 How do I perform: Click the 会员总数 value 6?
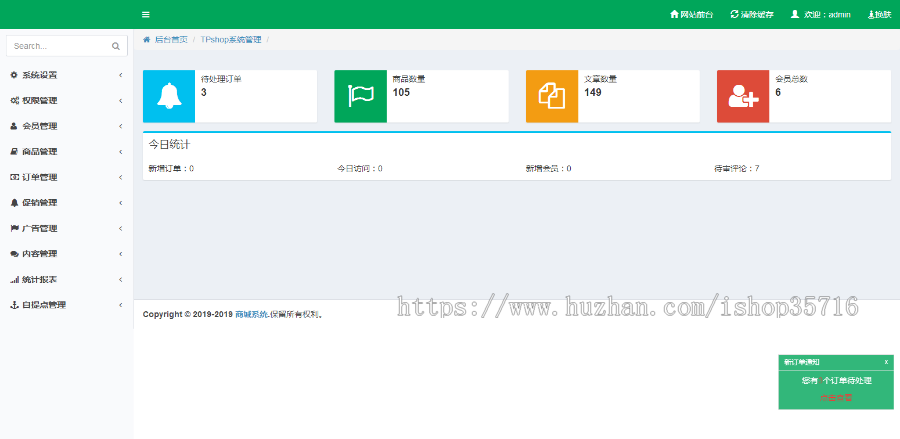(778, 92)
